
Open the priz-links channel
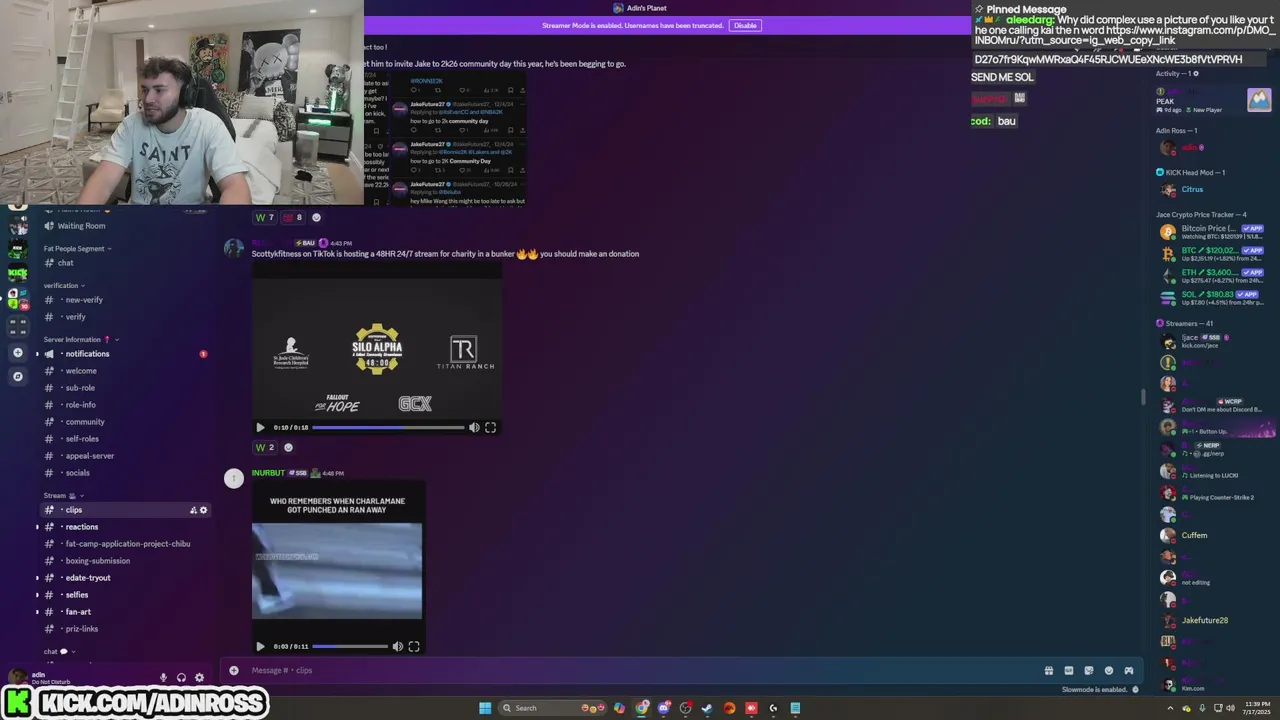[125, 629]
